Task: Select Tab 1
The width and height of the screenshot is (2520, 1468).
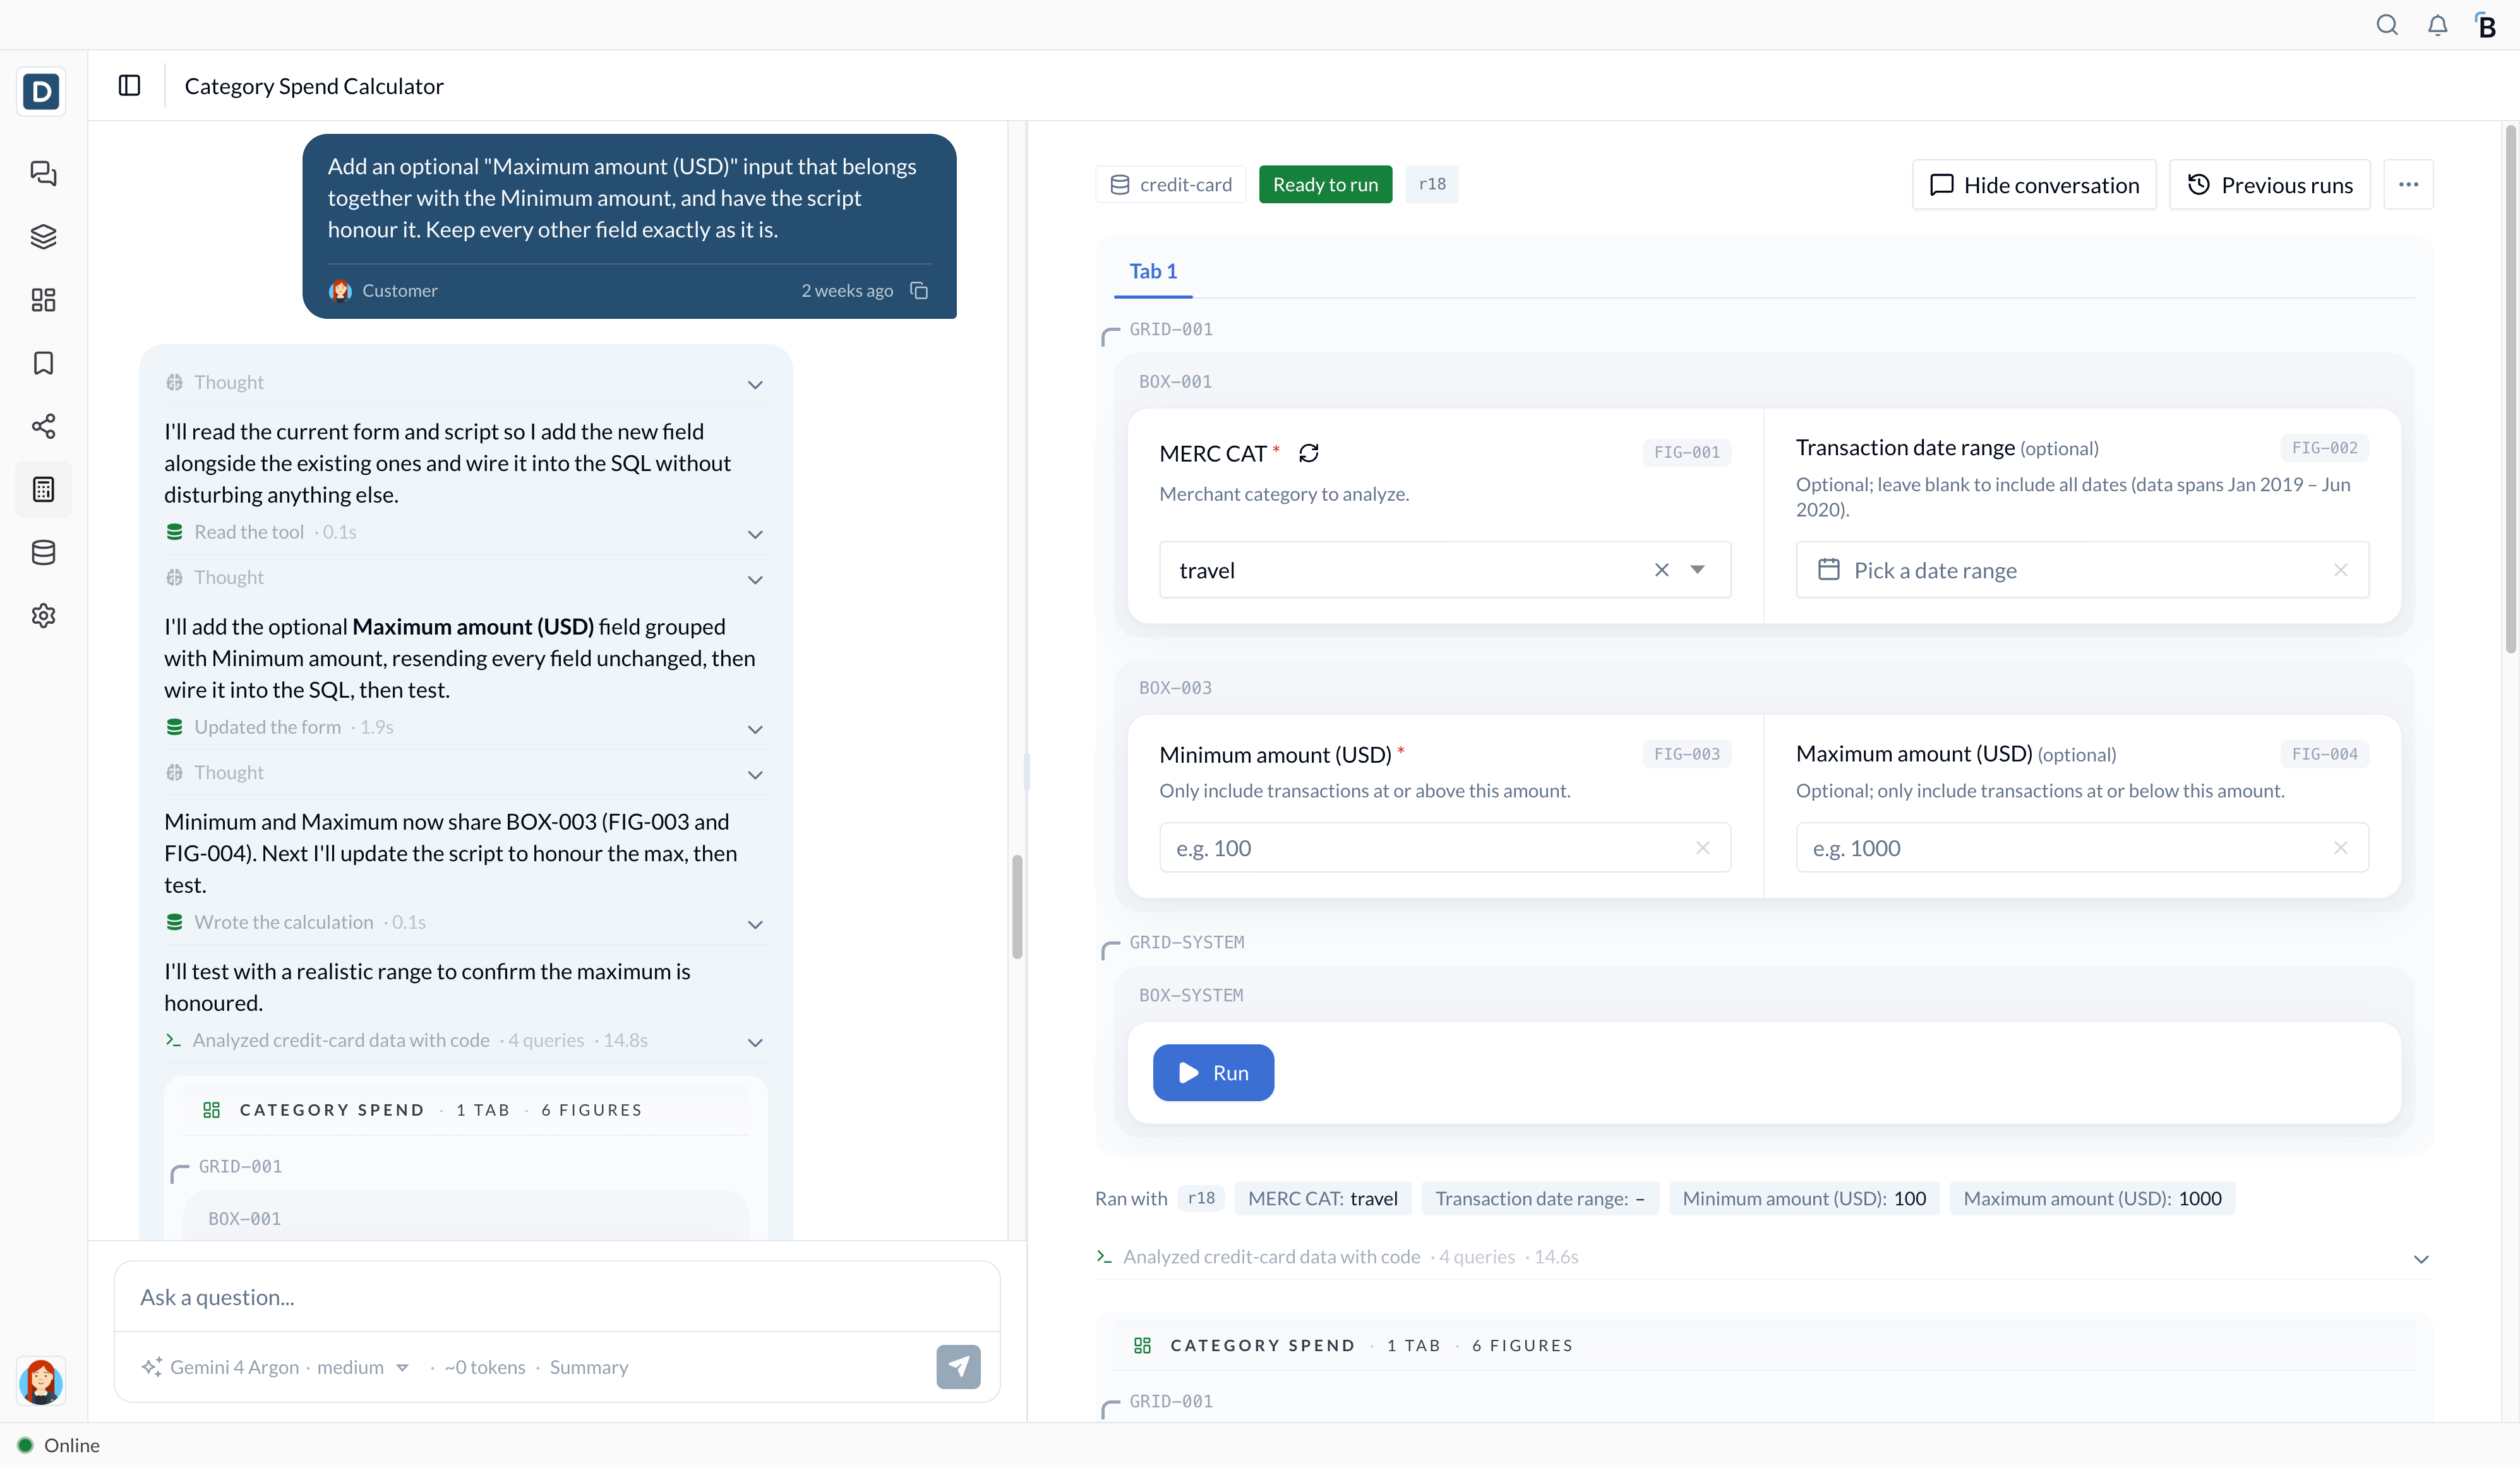Action: 1153,271
